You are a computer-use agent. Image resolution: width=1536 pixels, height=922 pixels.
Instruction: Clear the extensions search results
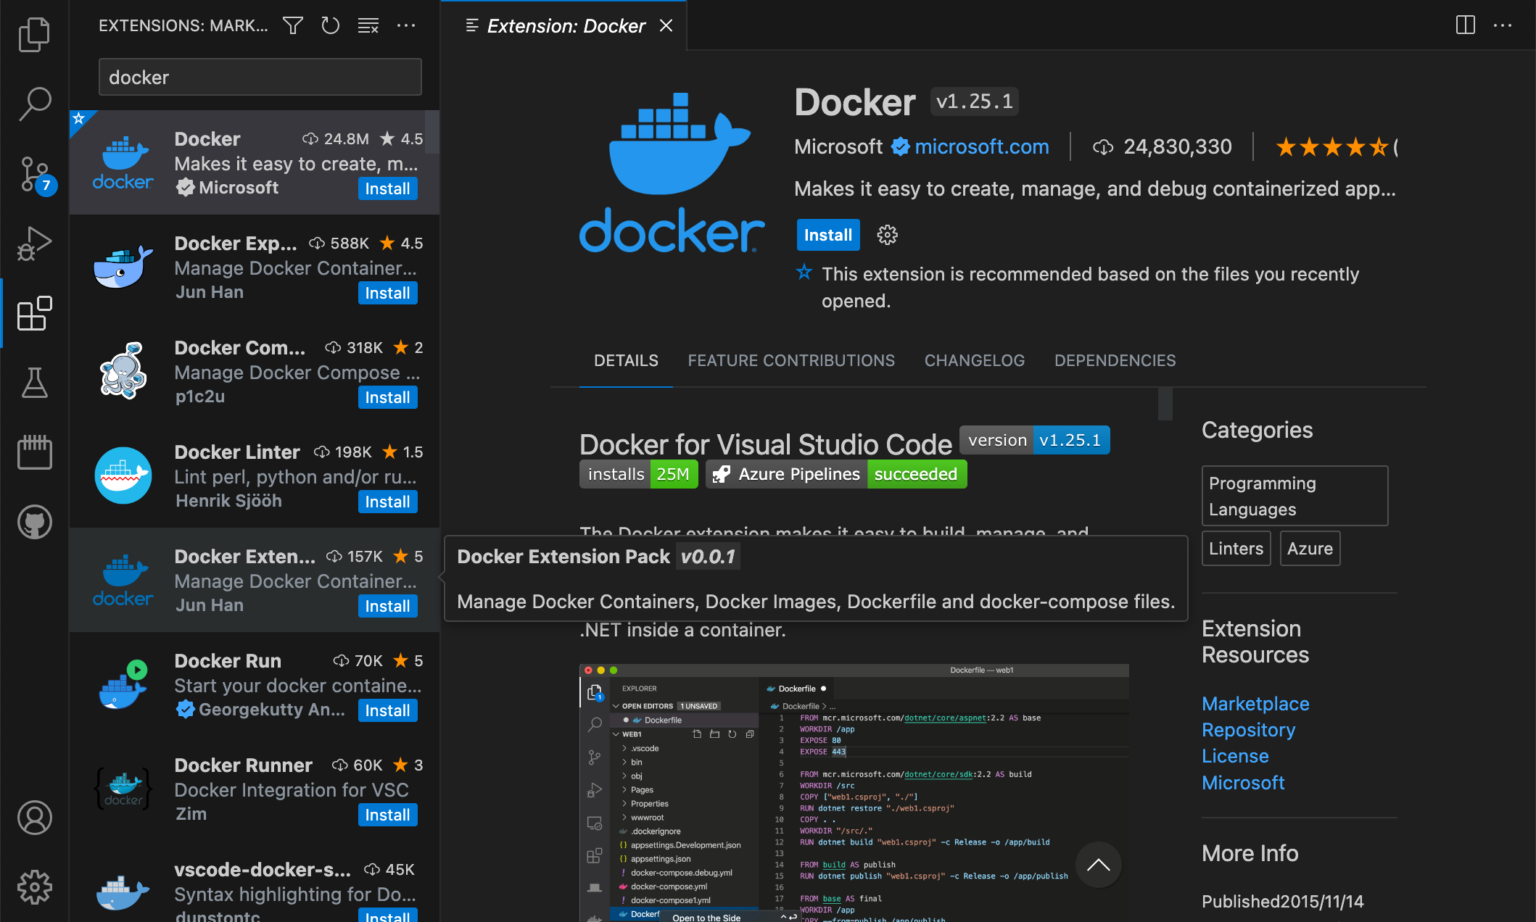[x=368, y=26]
